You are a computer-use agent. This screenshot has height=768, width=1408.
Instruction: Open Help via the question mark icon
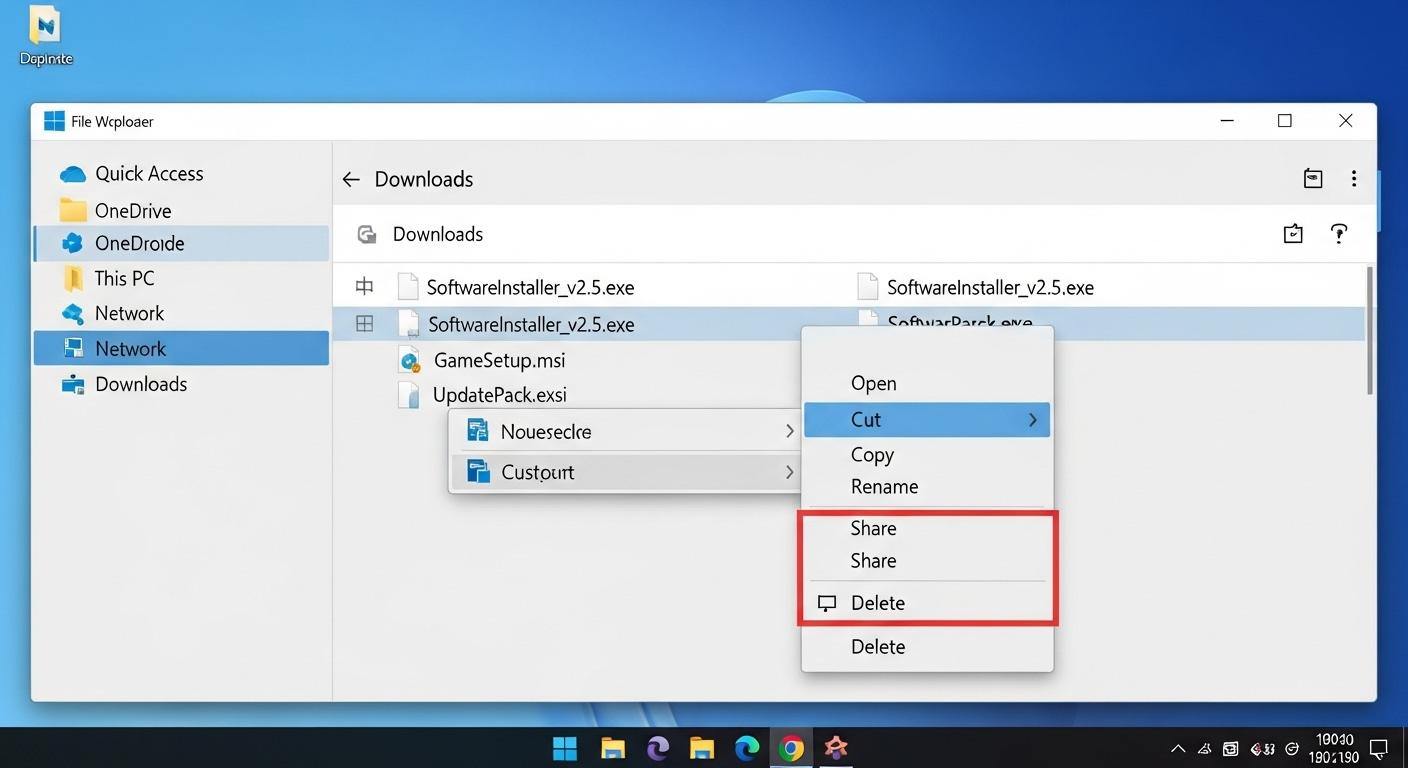point(1339,233)
